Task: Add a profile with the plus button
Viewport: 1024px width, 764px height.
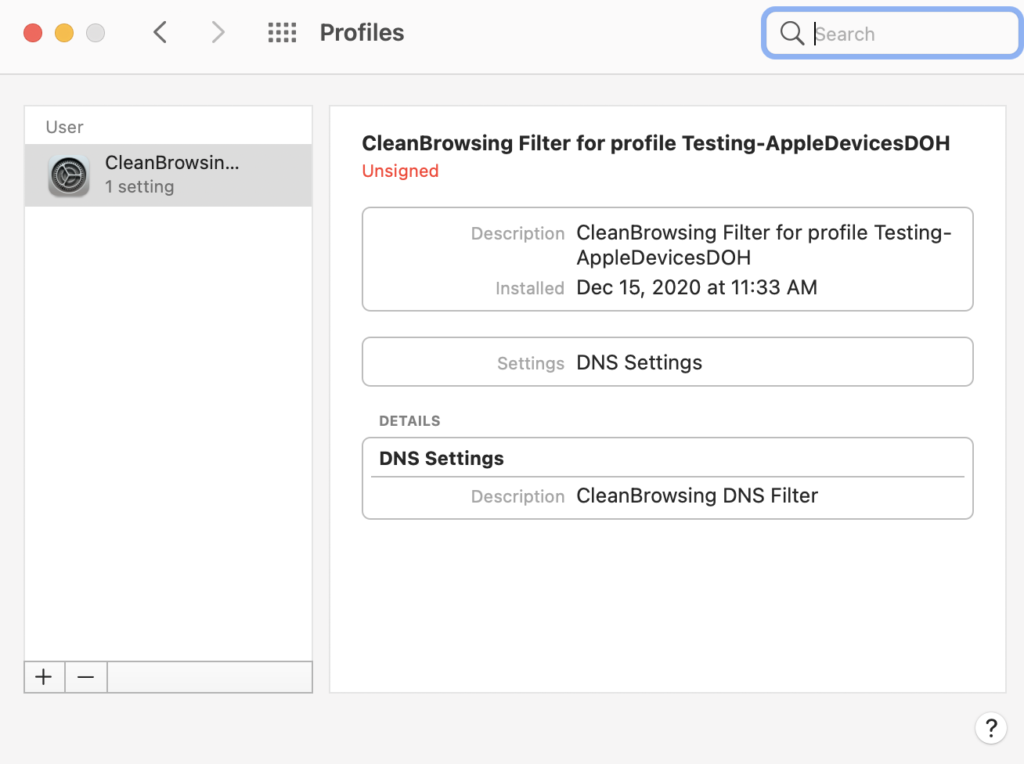Action: (x=44, y=677)
